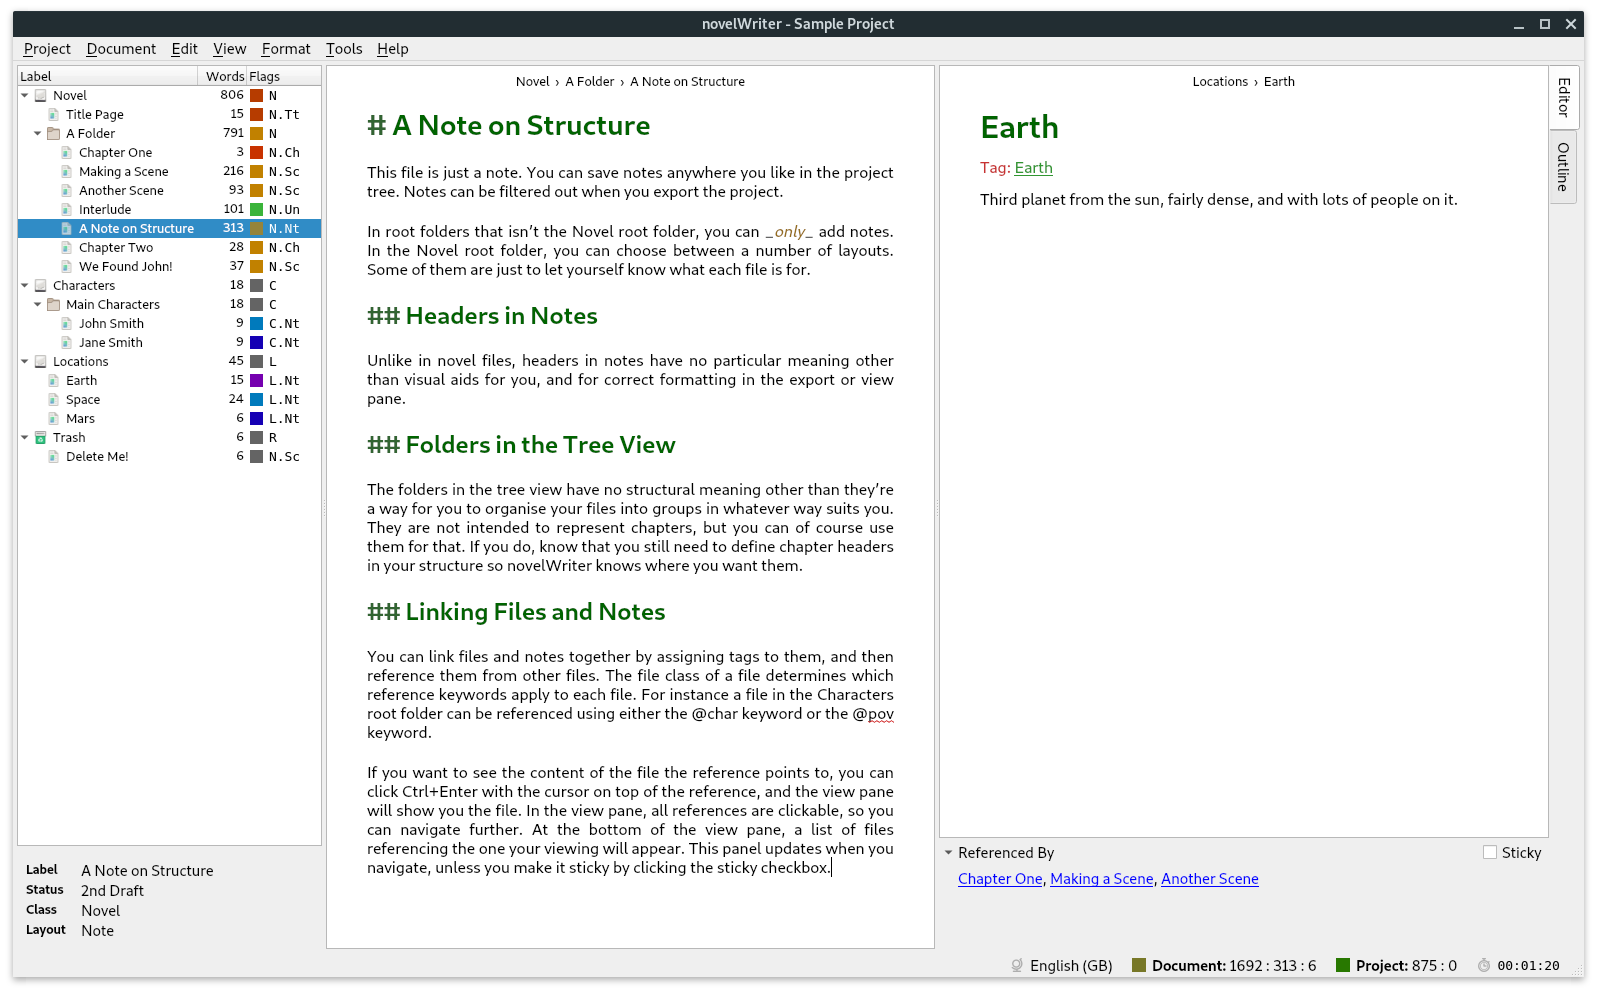1597x993 pixels.
Task: Collapse the A Folder tree node
Action: (x=38, y=134)
